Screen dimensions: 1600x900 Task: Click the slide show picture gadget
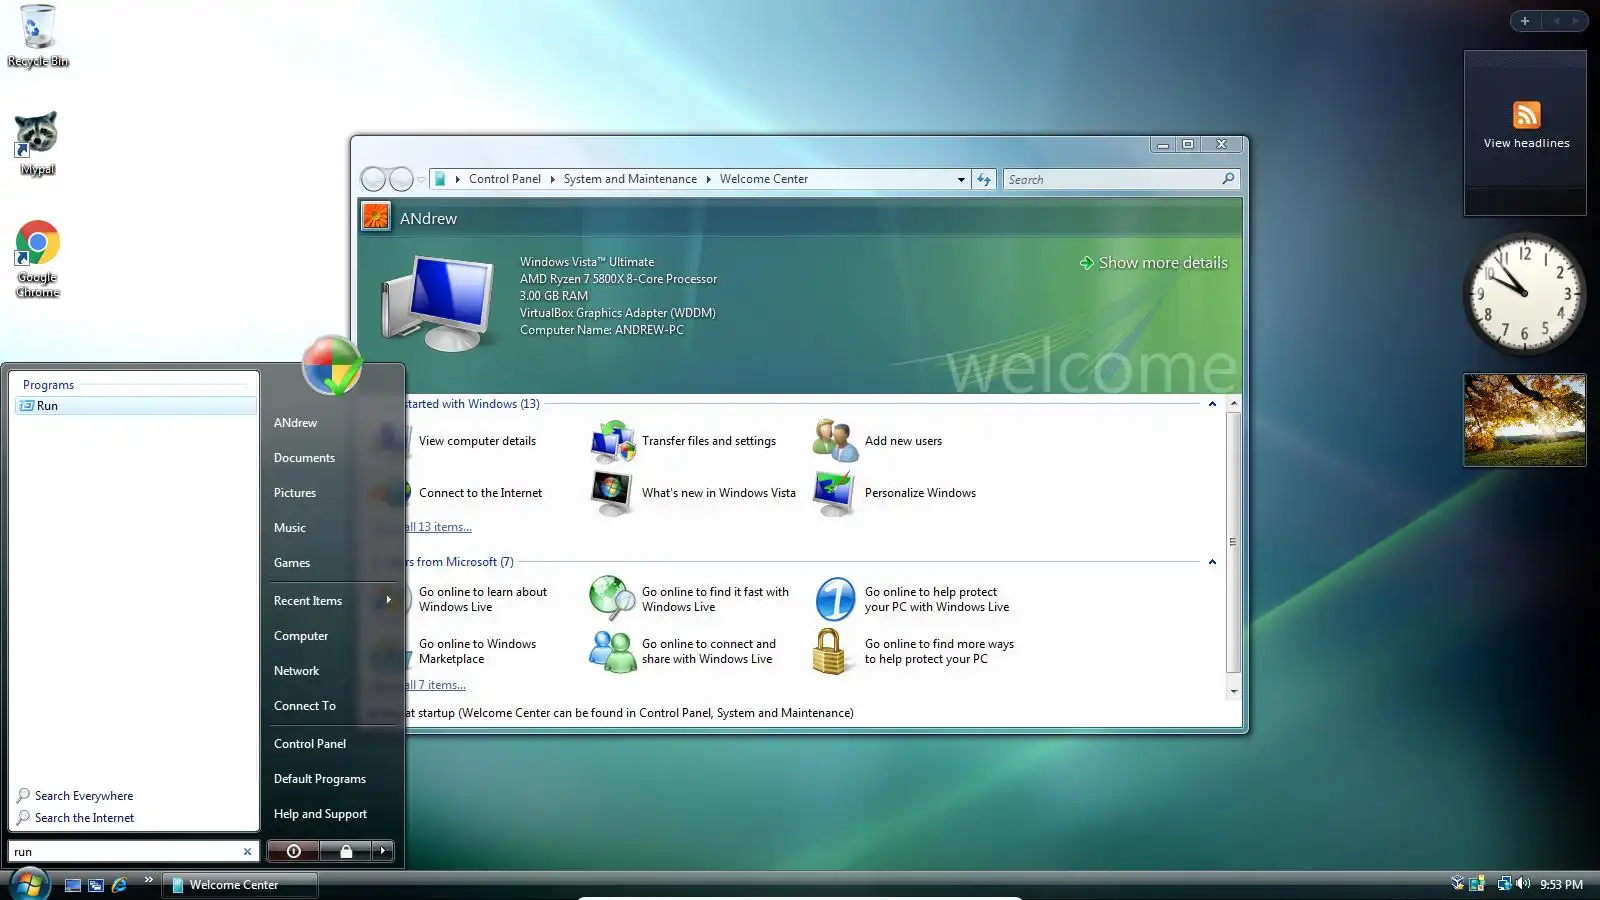tap(1525, 420)
